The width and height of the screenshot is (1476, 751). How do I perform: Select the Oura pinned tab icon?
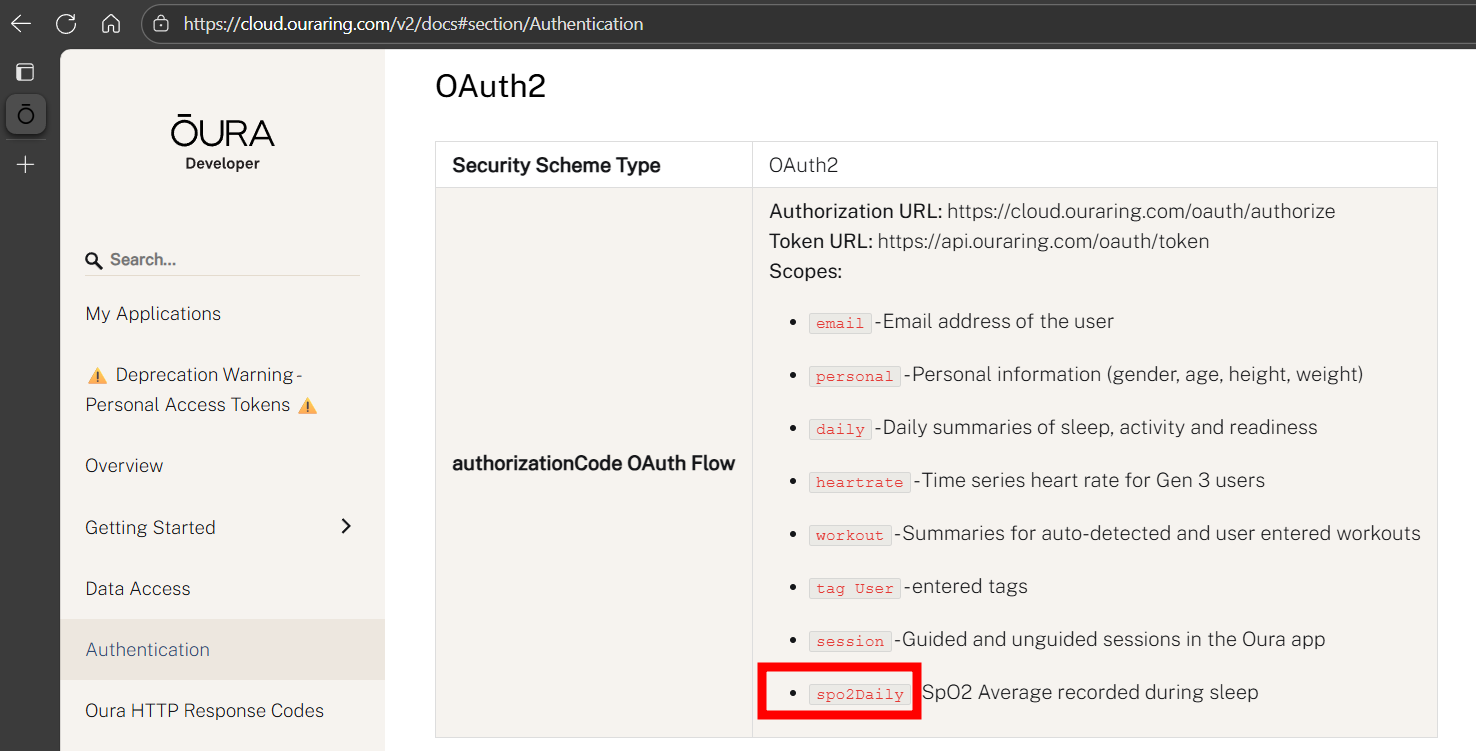pyautogui.click(x=26, y=115)
